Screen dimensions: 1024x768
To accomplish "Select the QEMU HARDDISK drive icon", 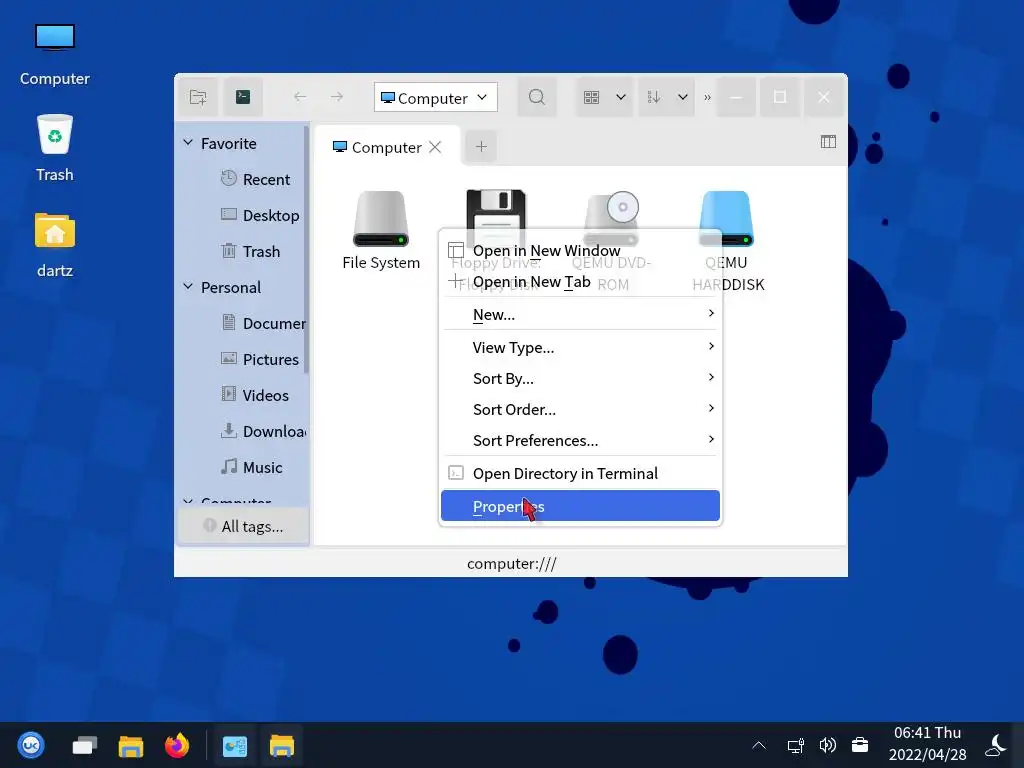I will [727, 217].
